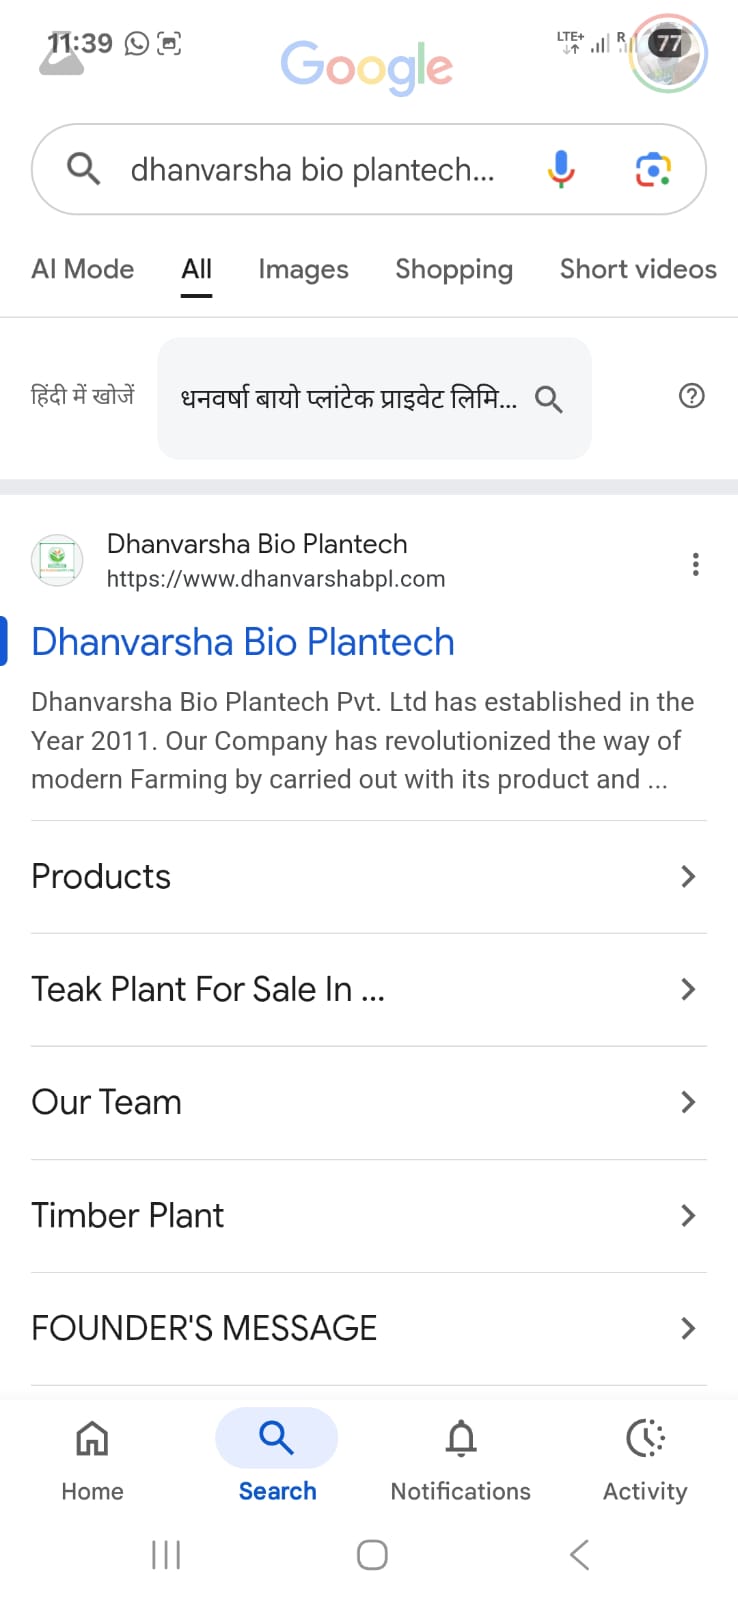Open Google Lens camera search

[653, 169]
